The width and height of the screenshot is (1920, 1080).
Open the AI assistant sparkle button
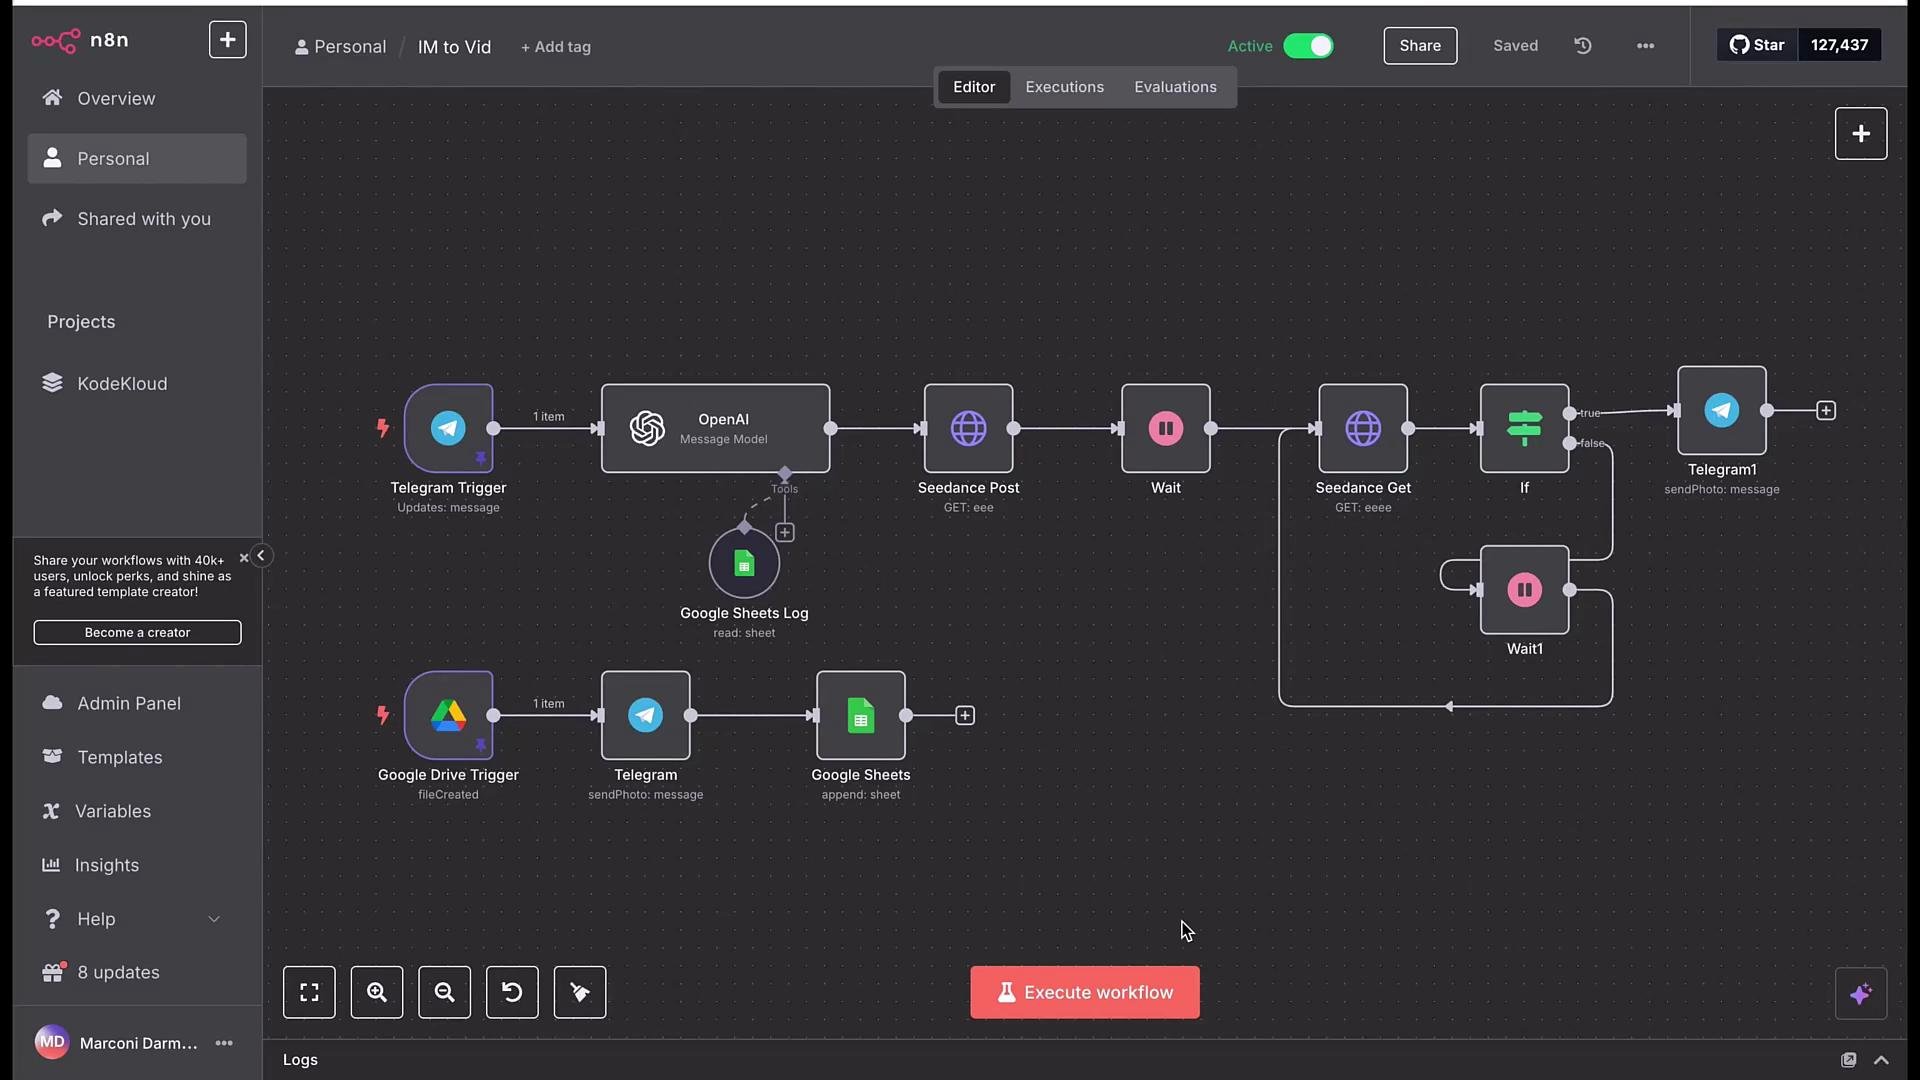(x=1861, y=994)
